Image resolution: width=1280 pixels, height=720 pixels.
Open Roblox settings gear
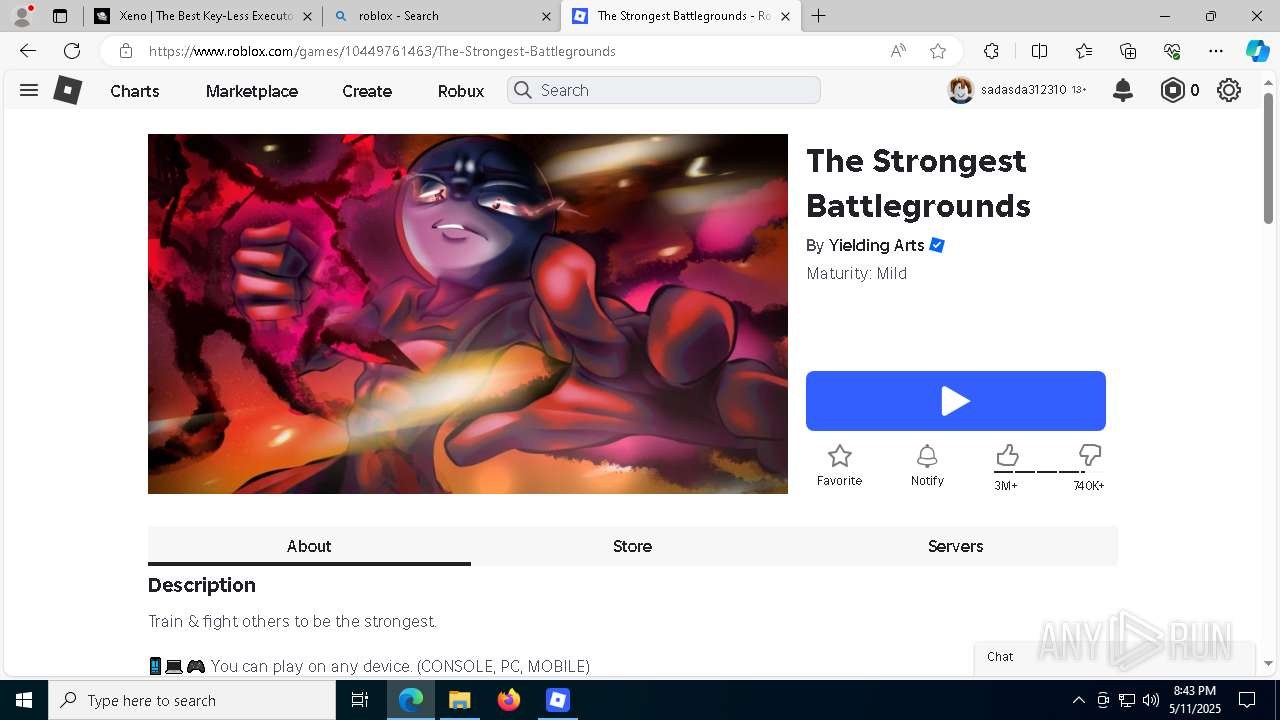[1229, 90]
